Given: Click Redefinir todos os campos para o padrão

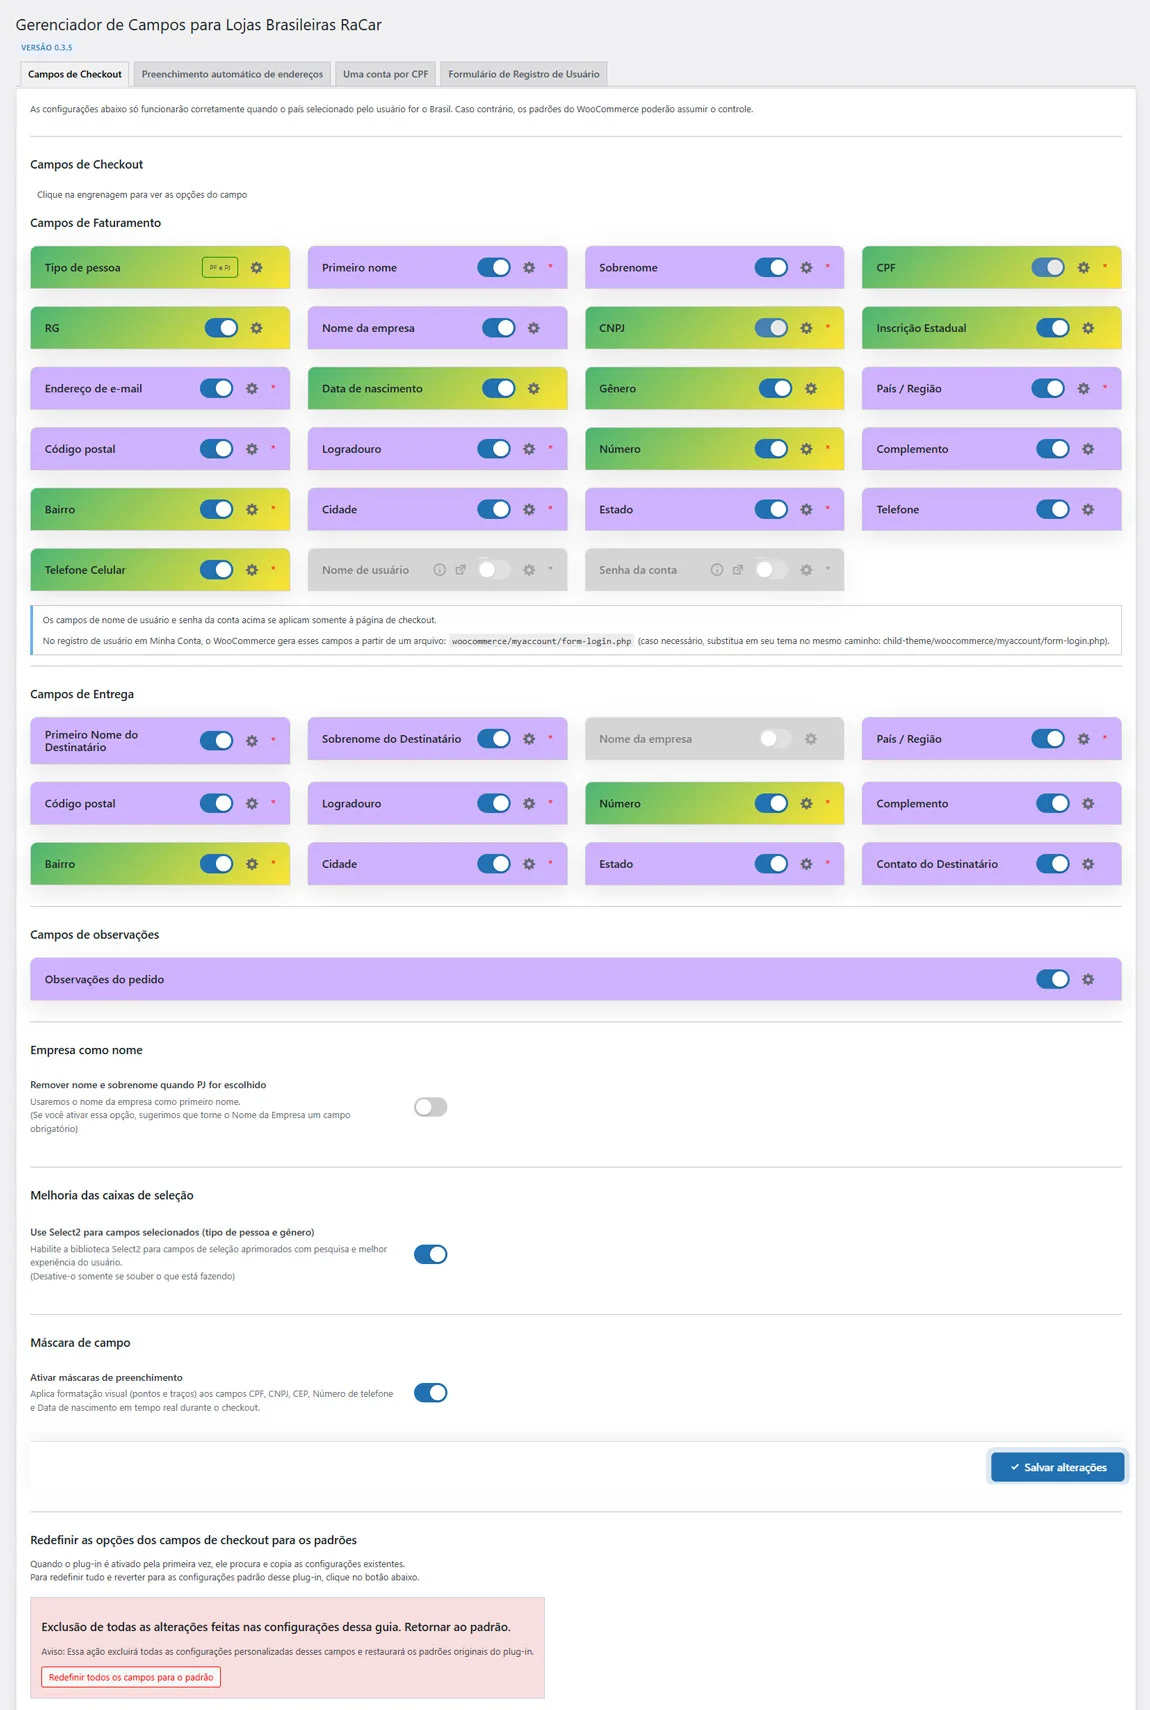Looking at the screenshot, I should [x=131, y=1677].
